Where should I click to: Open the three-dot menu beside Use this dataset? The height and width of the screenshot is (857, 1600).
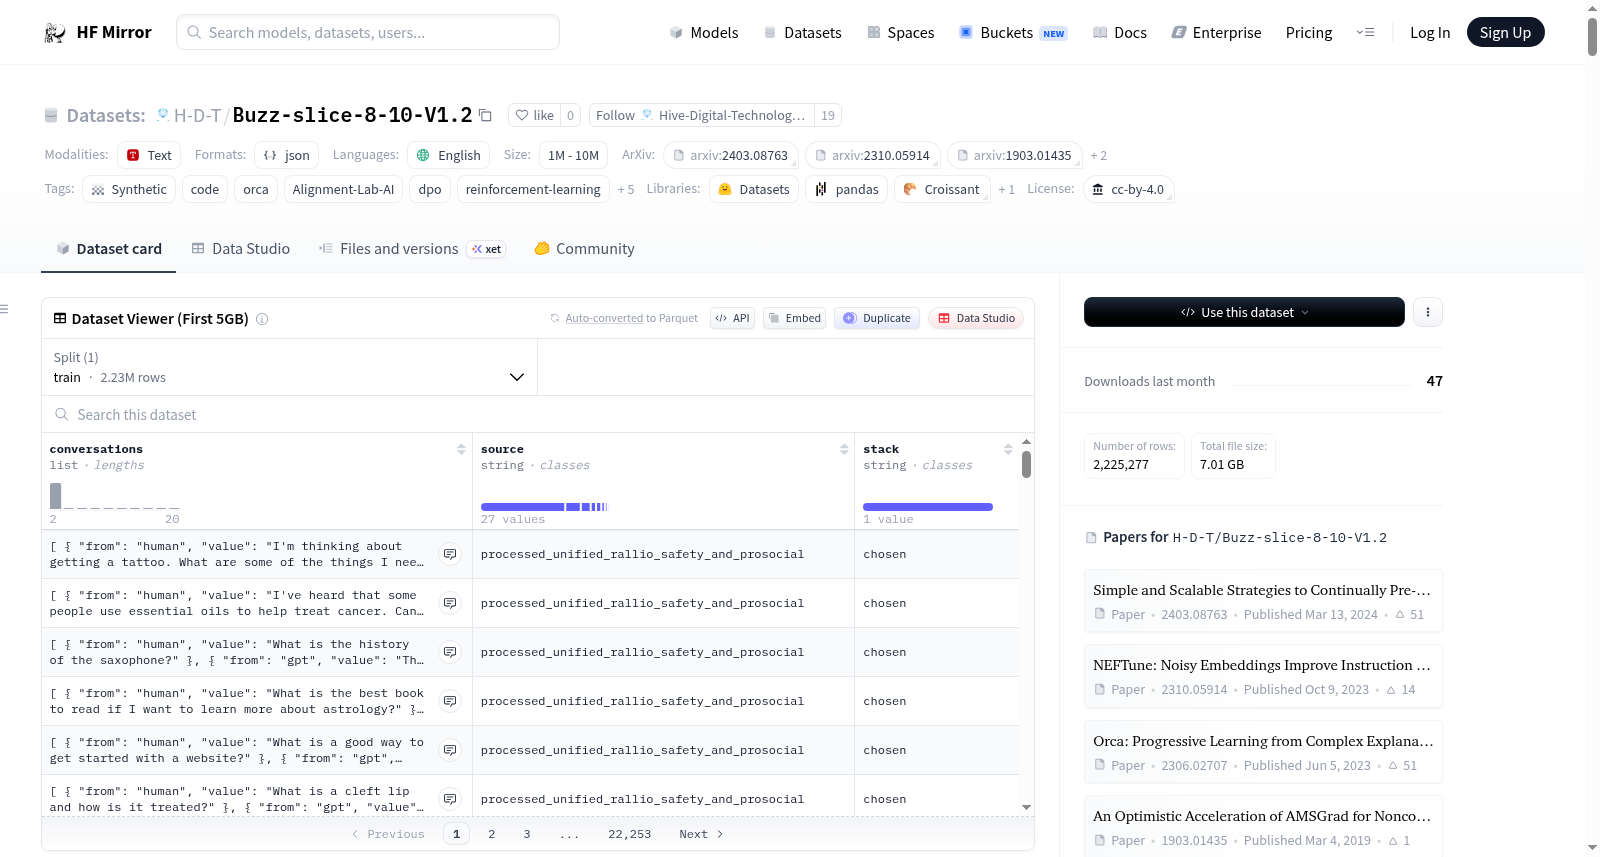point(1428,312)
